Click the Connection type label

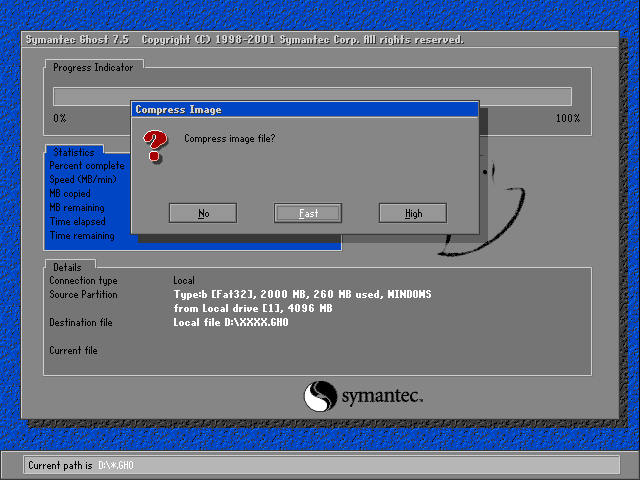click(x=83, y=280)
